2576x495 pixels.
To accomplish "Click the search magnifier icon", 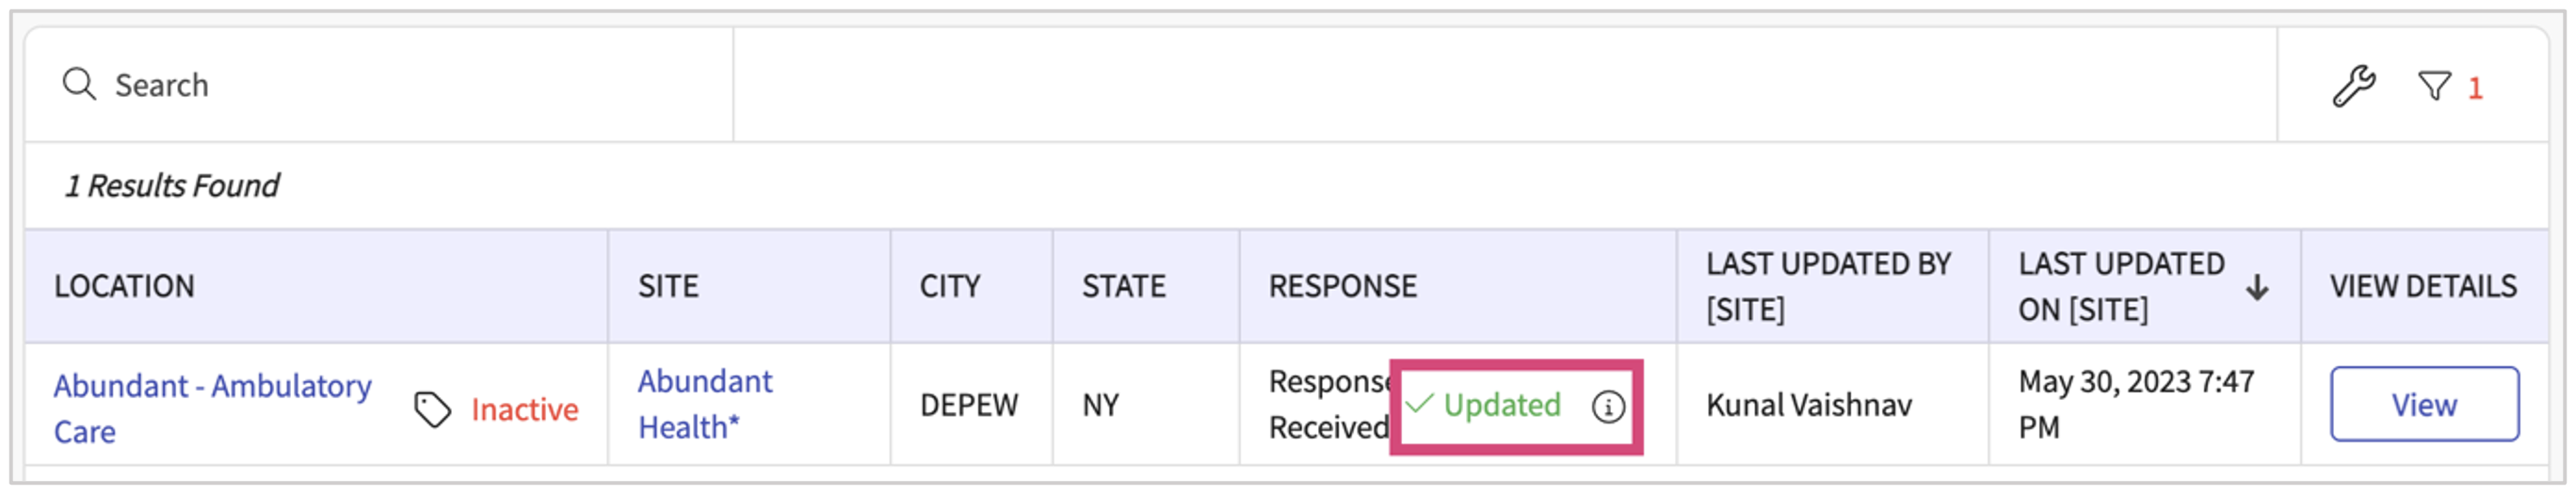I will [79, 85].
